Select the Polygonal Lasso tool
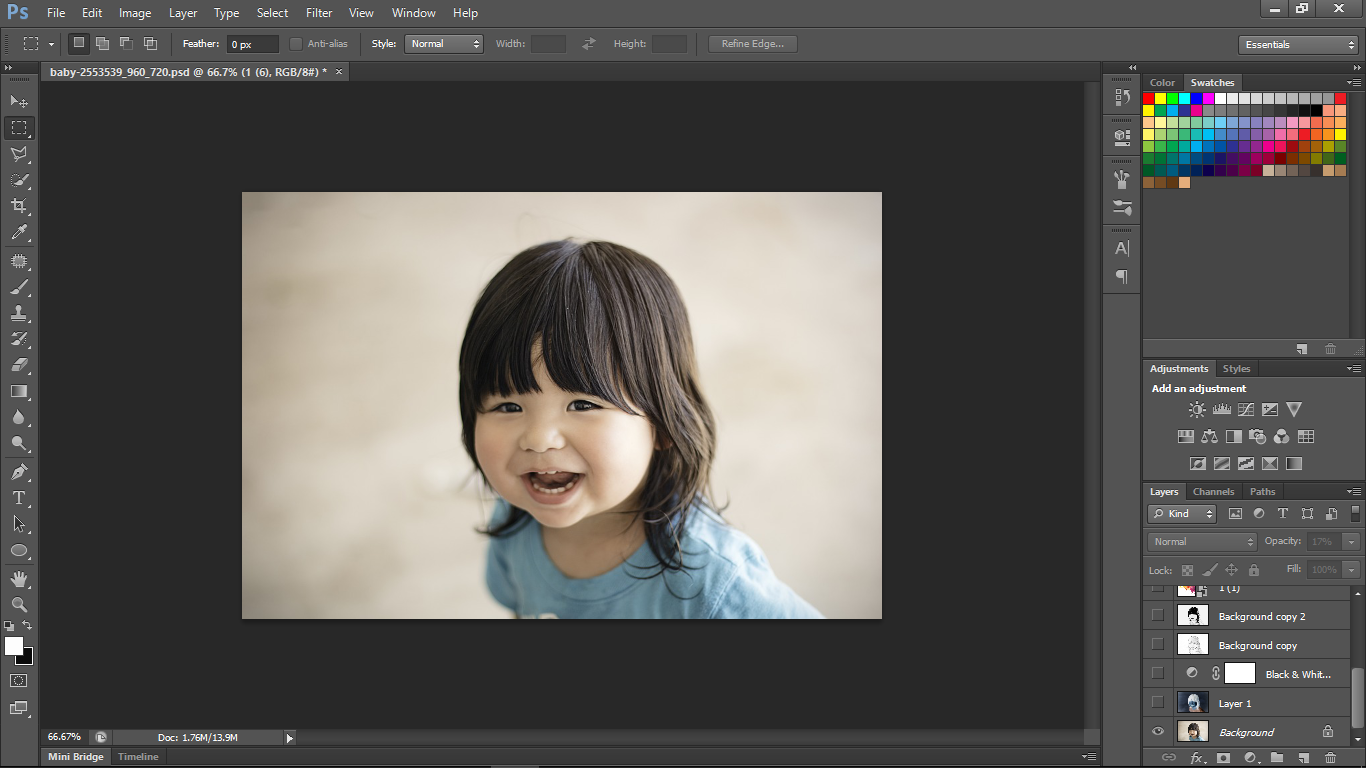 pyautogui.click(x=19, y=154)
